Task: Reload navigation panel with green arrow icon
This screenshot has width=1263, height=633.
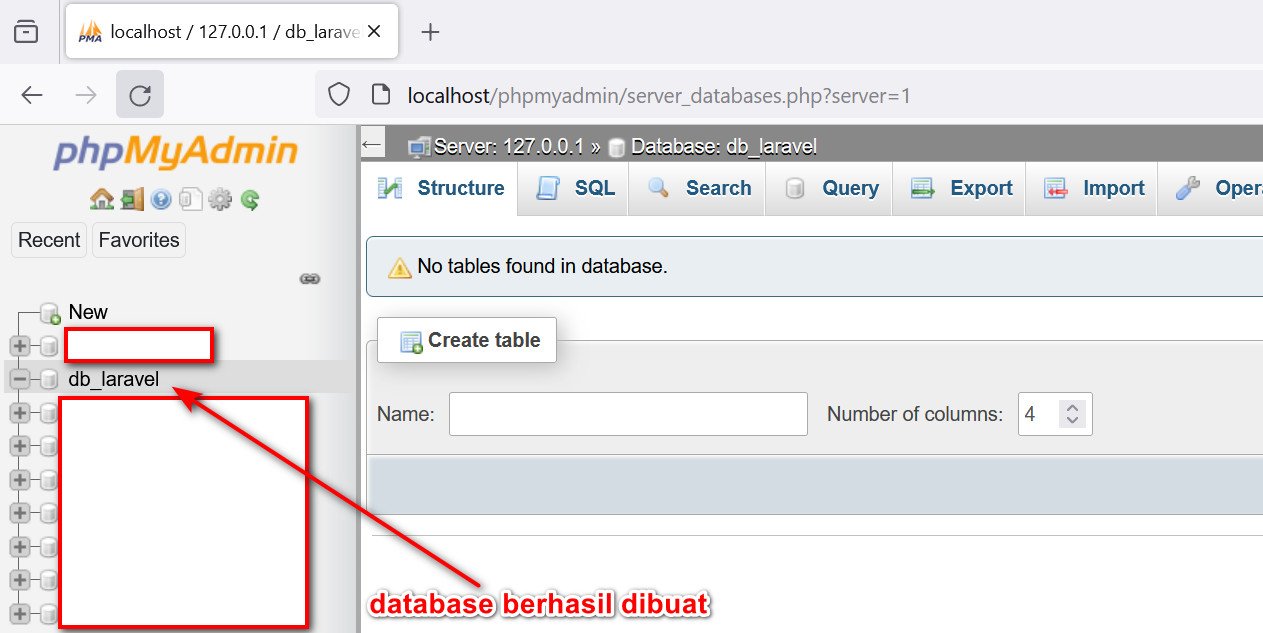Action: (x=250, y=200)
